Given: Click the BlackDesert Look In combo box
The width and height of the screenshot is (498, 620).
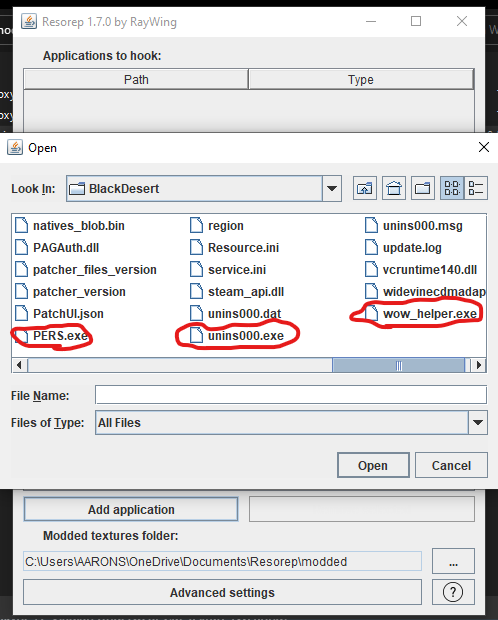Looking at the screenshot, I should [204, 189].
